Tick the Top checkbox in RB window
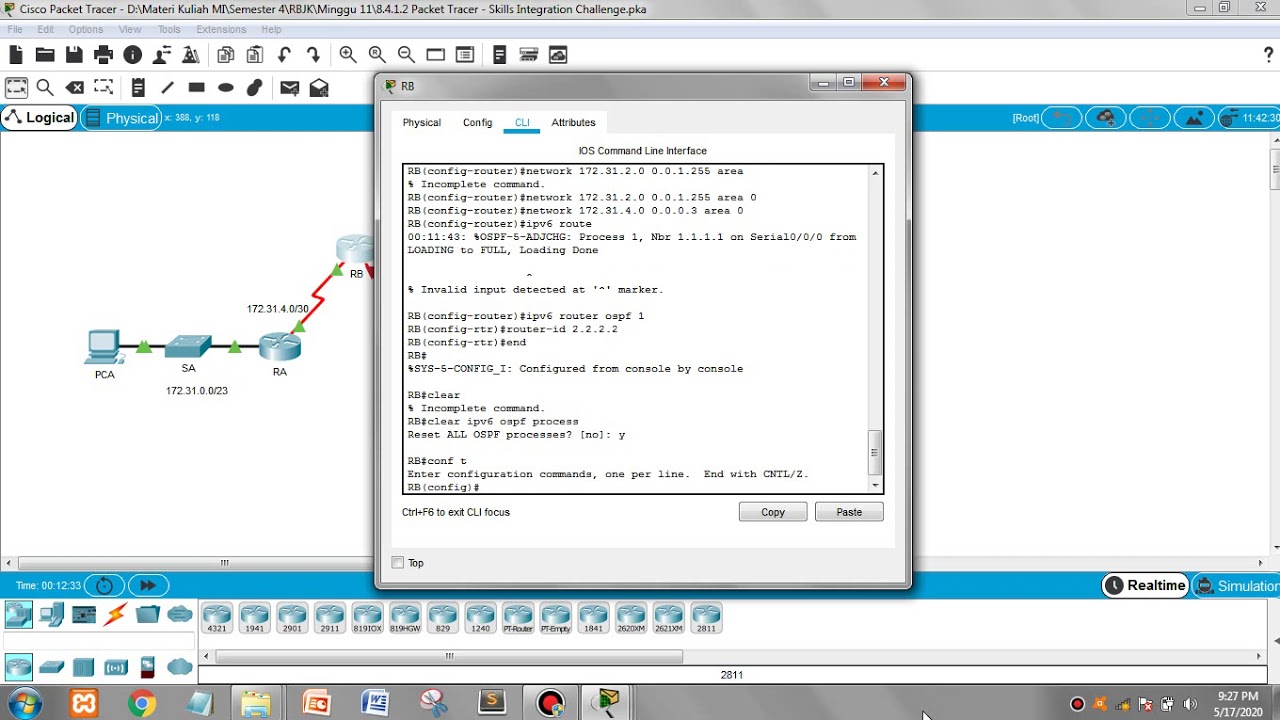1280x720 pixels. coord(398,563)
